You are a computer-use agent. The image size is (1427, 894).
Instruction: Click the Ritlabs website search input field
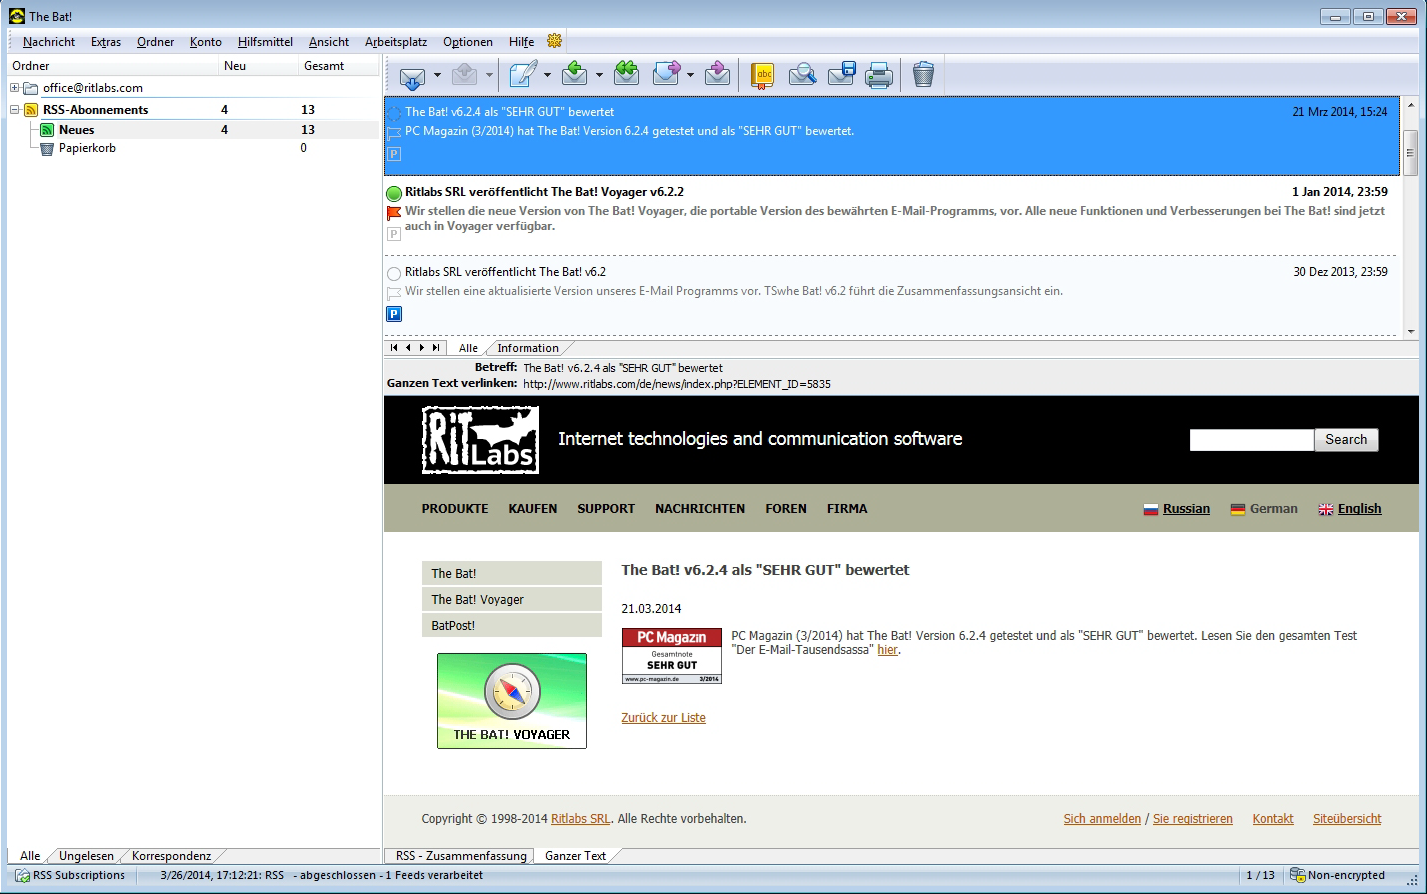pos(1250,440)
